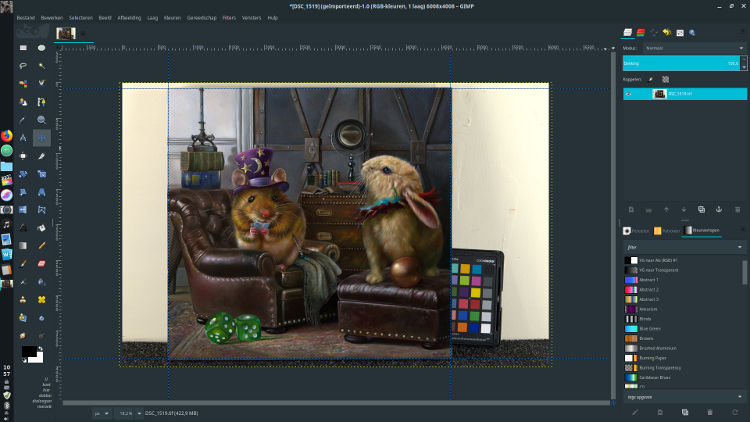The image size is (750, 422).
Task: Select the Pencil tool
Action: pyautogui.click(x=42, y=245)
